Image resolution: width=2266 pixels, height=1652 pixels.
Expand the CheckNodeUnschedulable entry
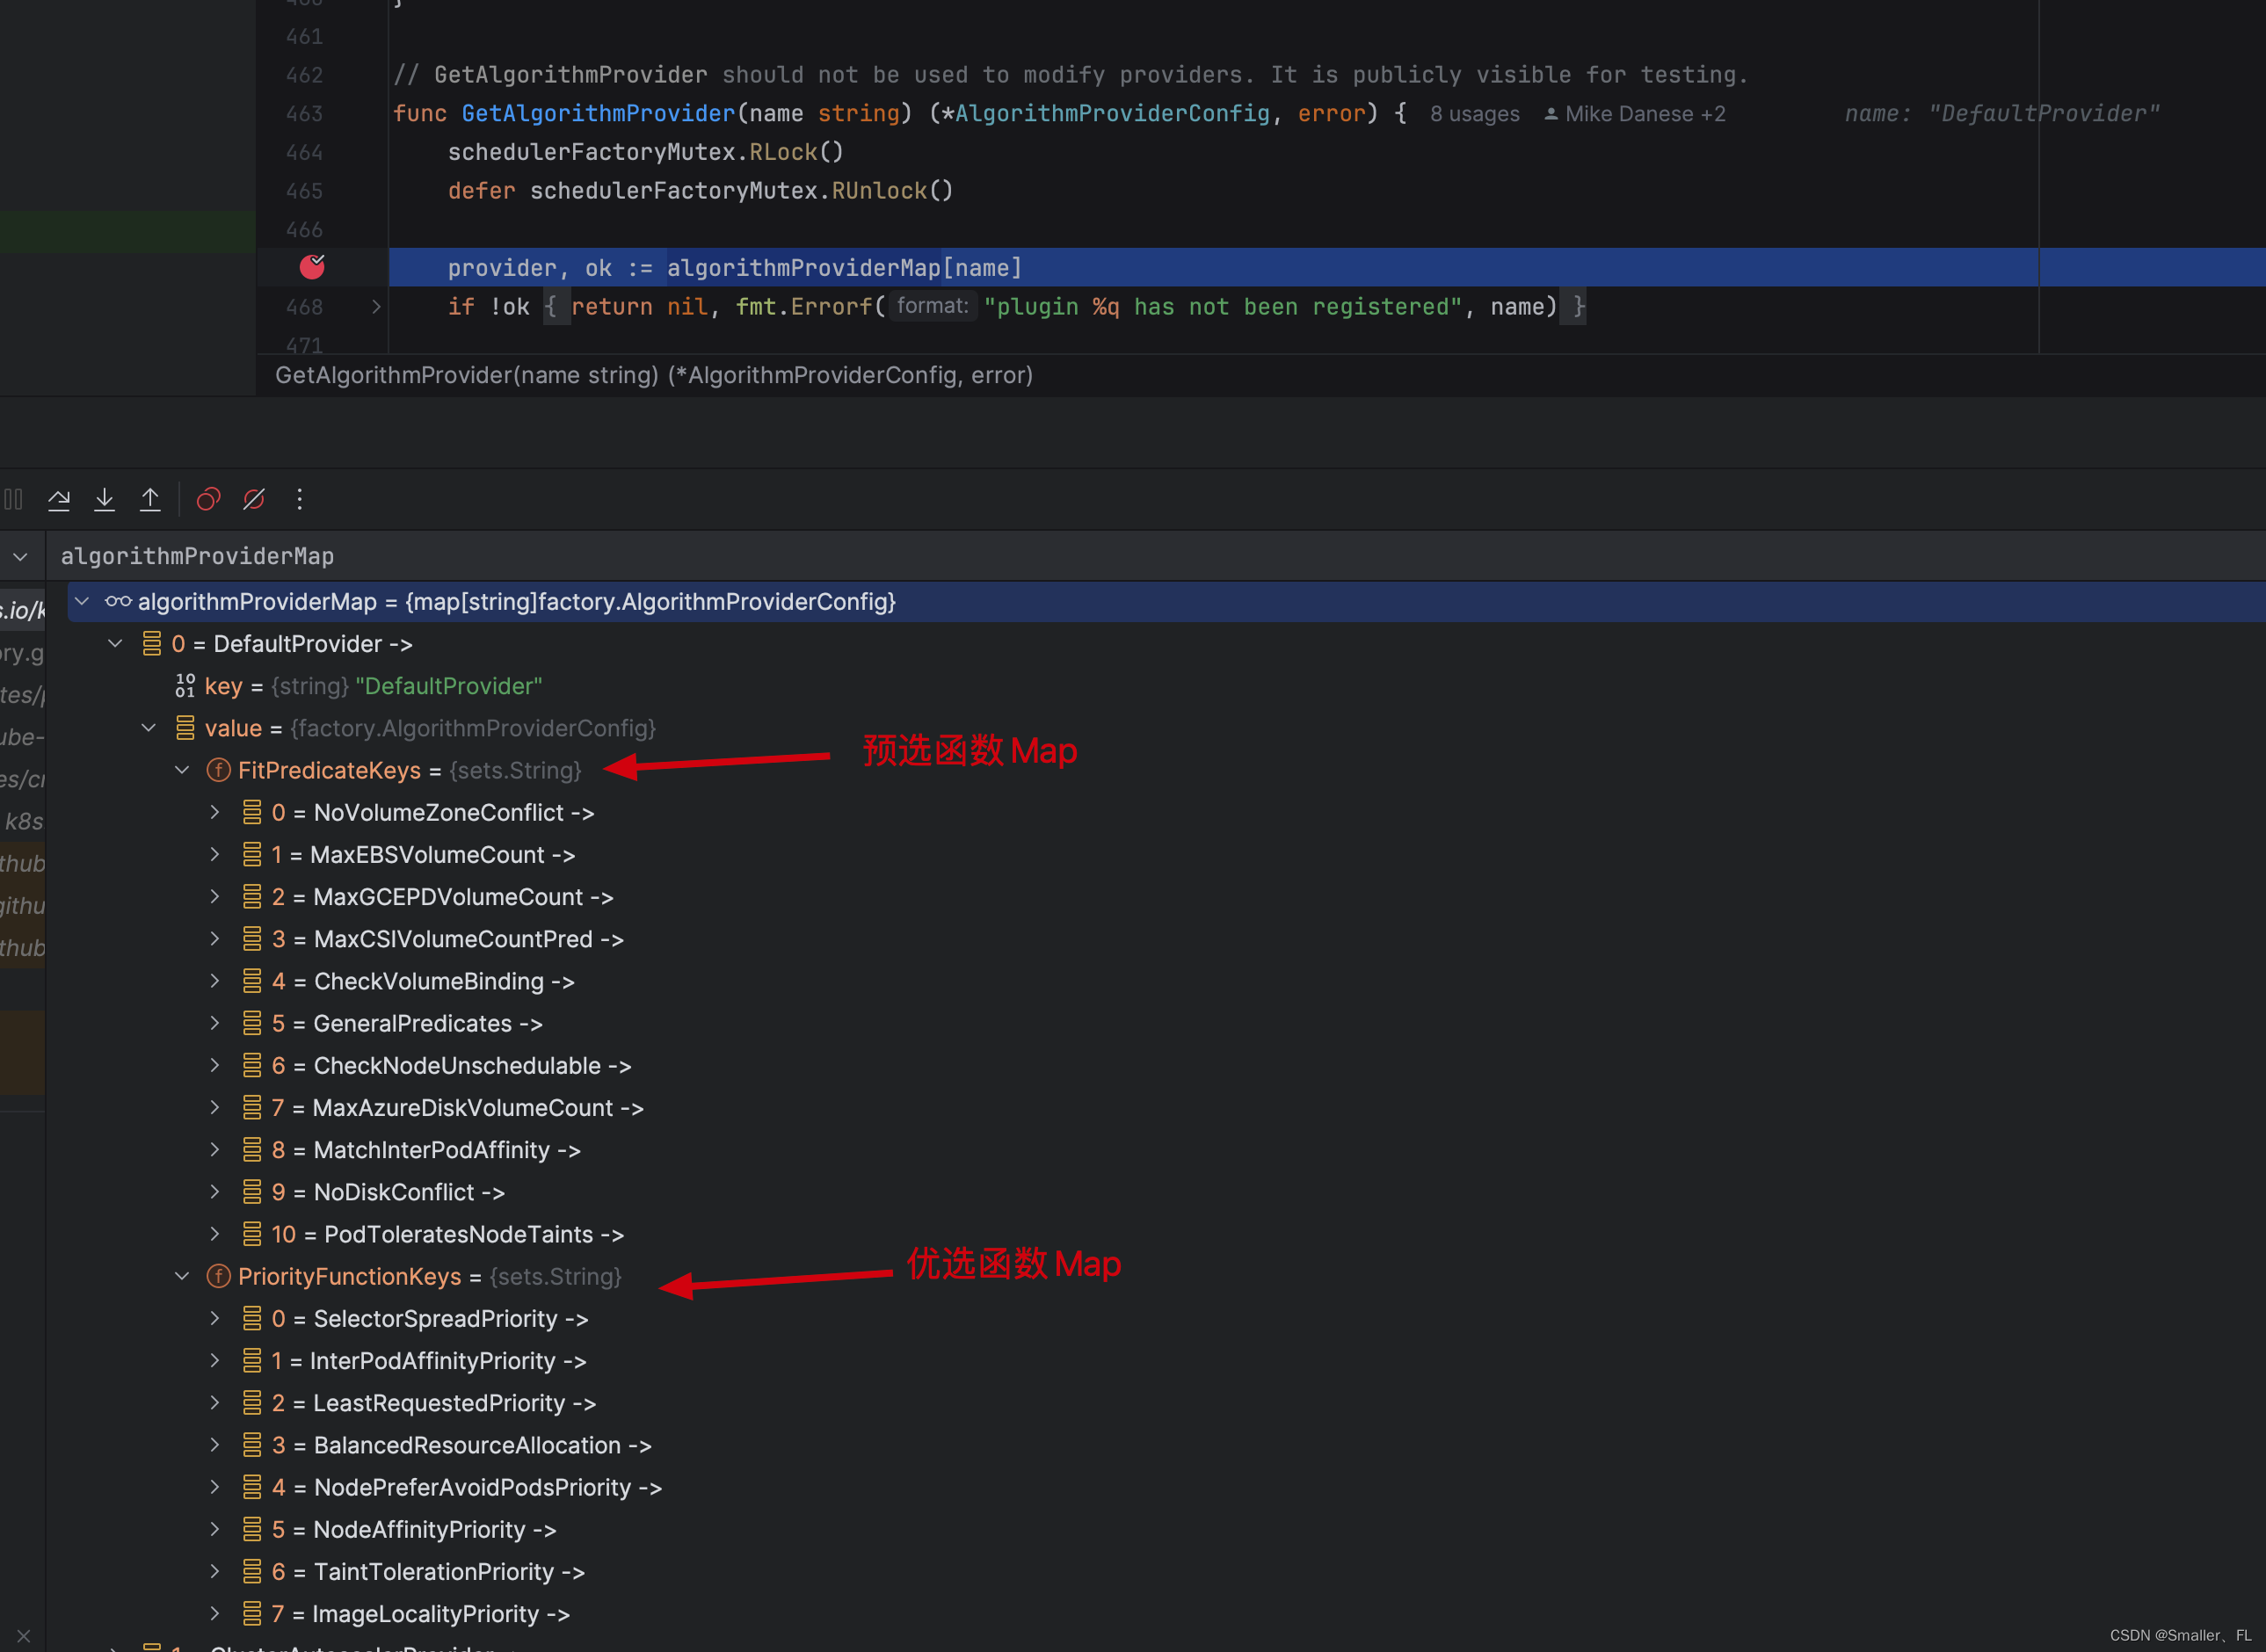pyautogui.click(x=215, y=1065)
